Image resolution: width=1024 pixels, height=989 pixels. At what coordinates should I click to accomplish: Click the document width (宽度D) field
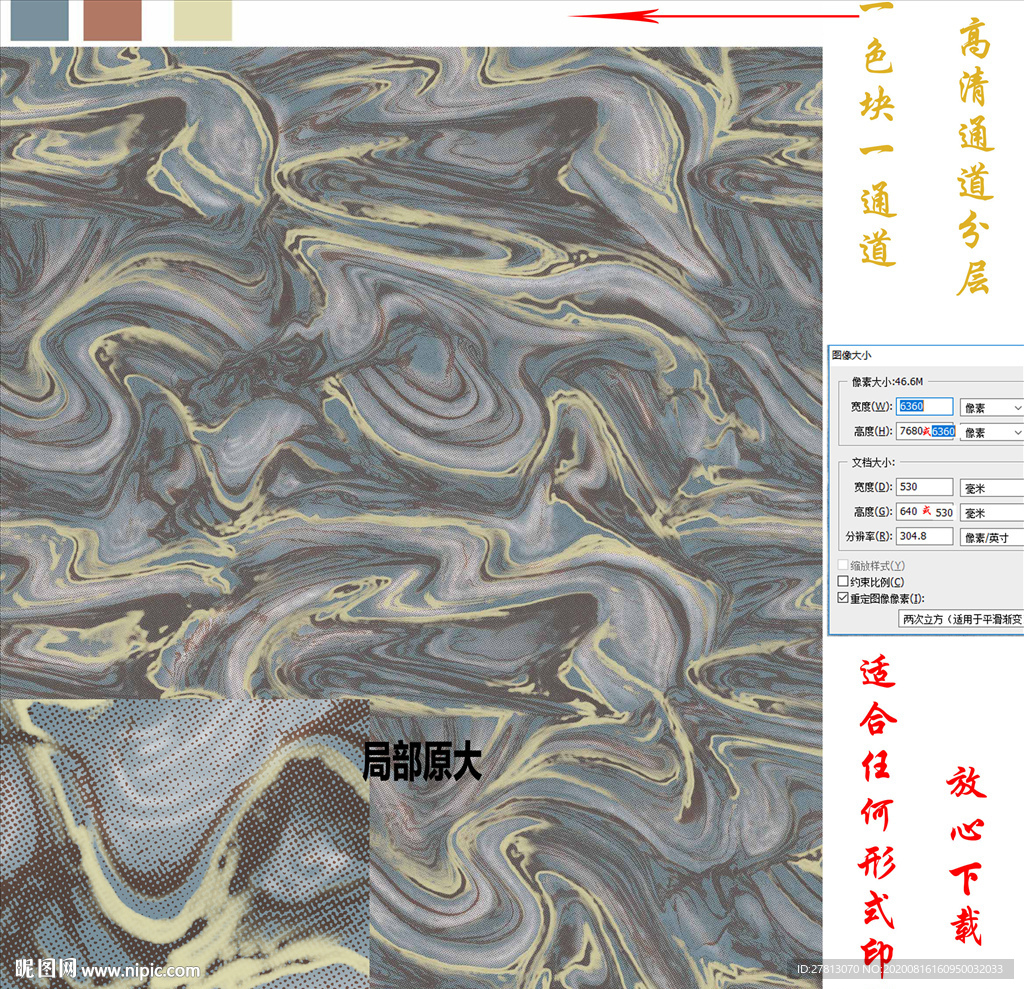point(924,487)
